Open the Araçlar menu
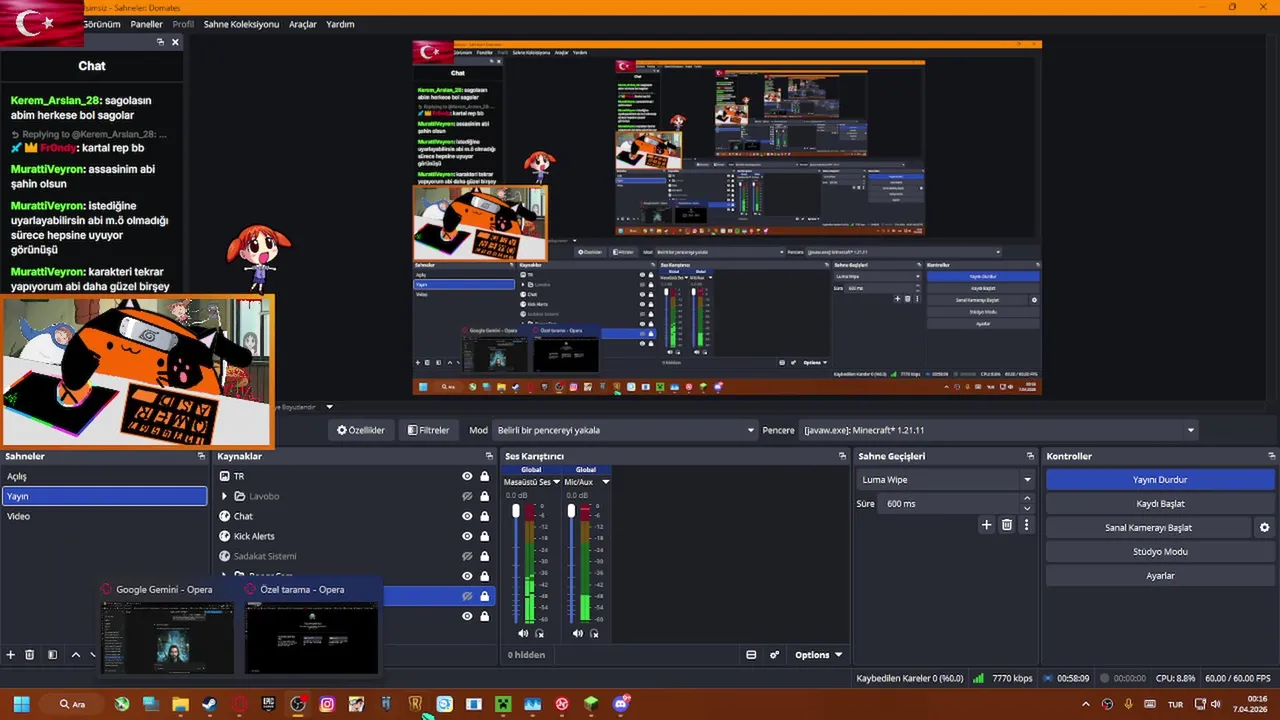1280x720 pixels. [x=303, y=24]
